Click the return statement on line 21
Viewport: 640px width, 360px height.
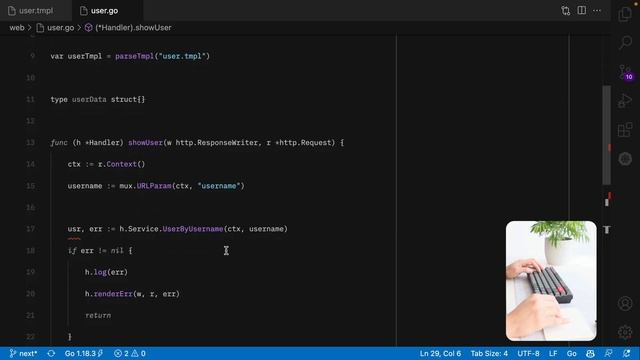[x=98, y=316]
